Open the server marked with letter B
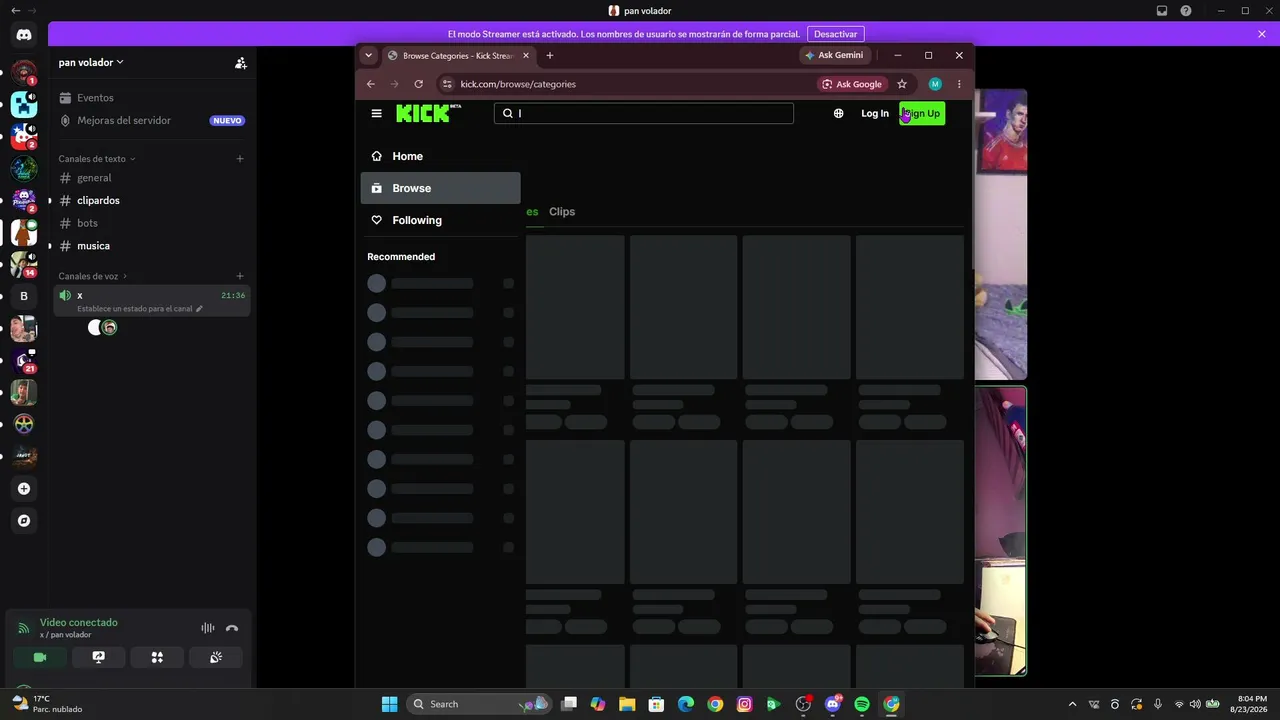Screen dimensions: 1280x720 click(24, 296)
